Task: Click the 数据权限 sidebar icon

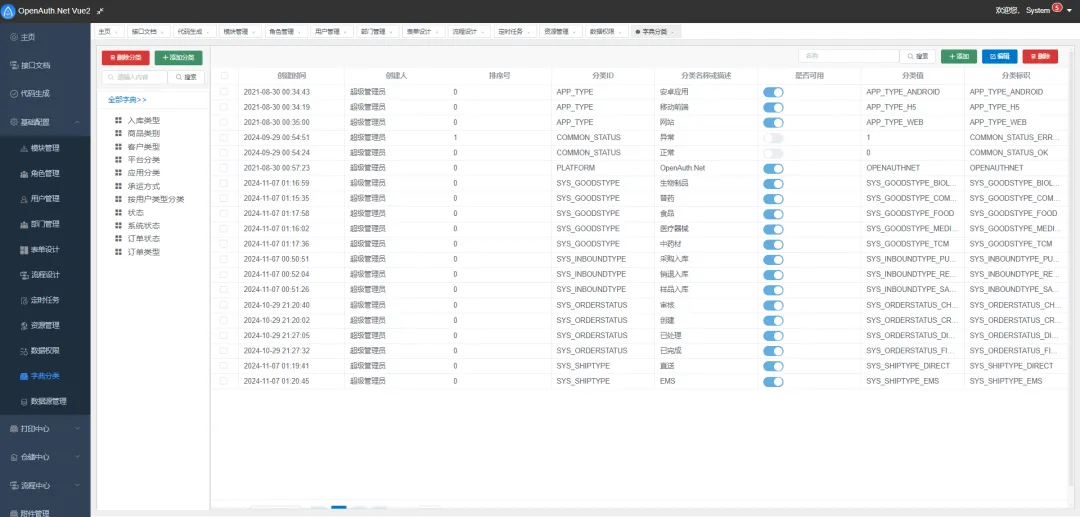Action: [24, 350]
